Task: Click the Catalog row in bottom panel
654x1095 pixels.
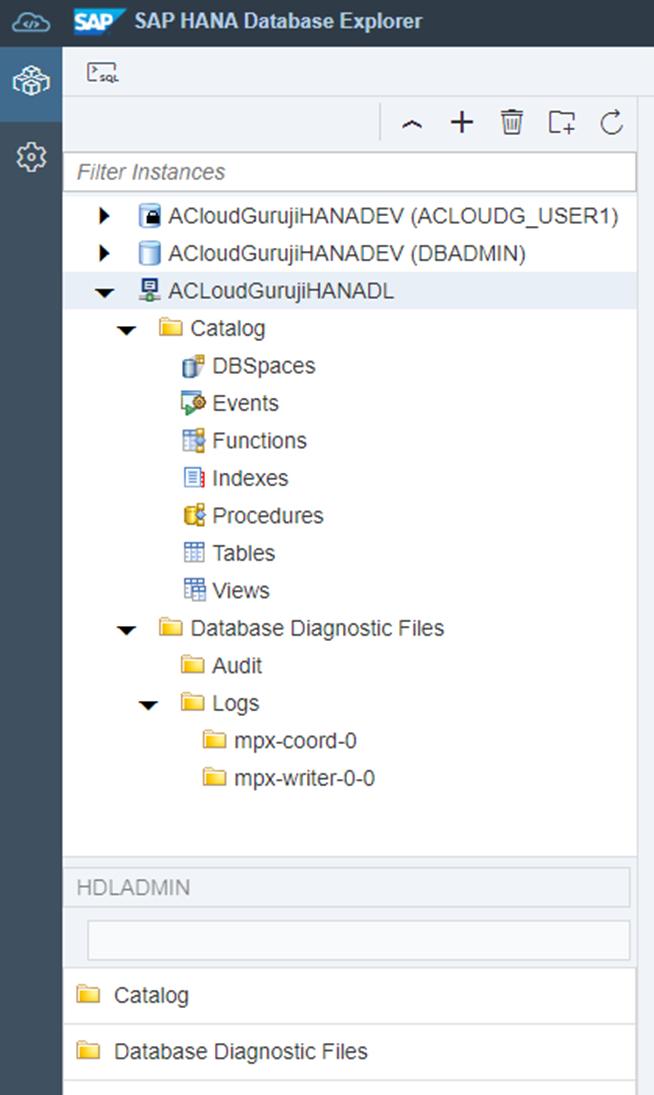Action: click(x=150, y=996)
